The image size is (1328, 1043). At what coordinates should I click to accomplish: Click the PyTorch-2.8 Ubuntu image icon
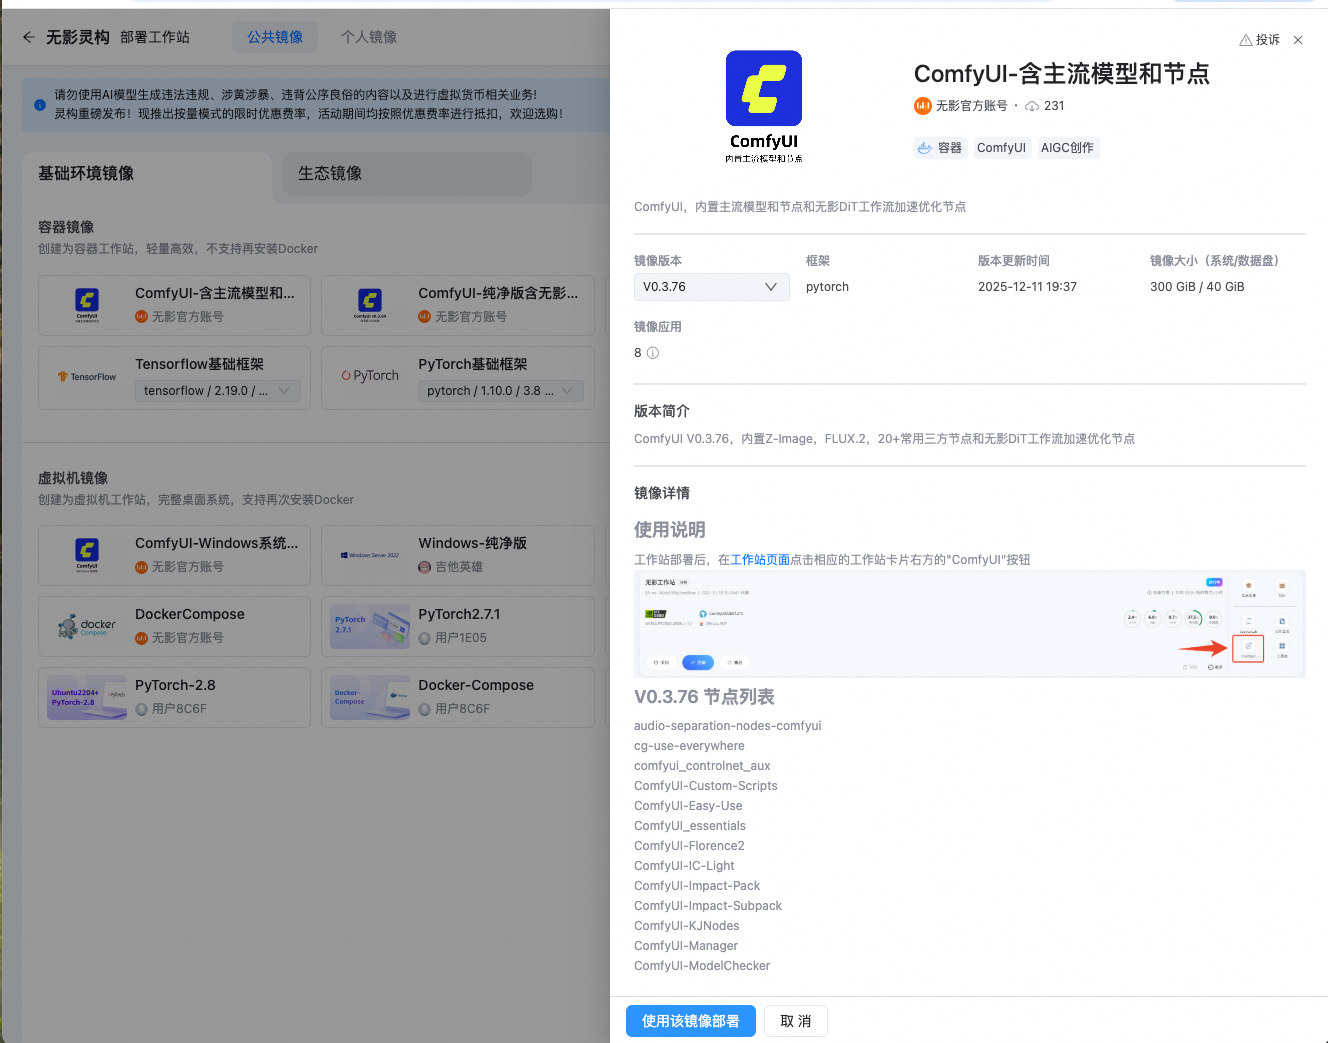coord(86,697)
